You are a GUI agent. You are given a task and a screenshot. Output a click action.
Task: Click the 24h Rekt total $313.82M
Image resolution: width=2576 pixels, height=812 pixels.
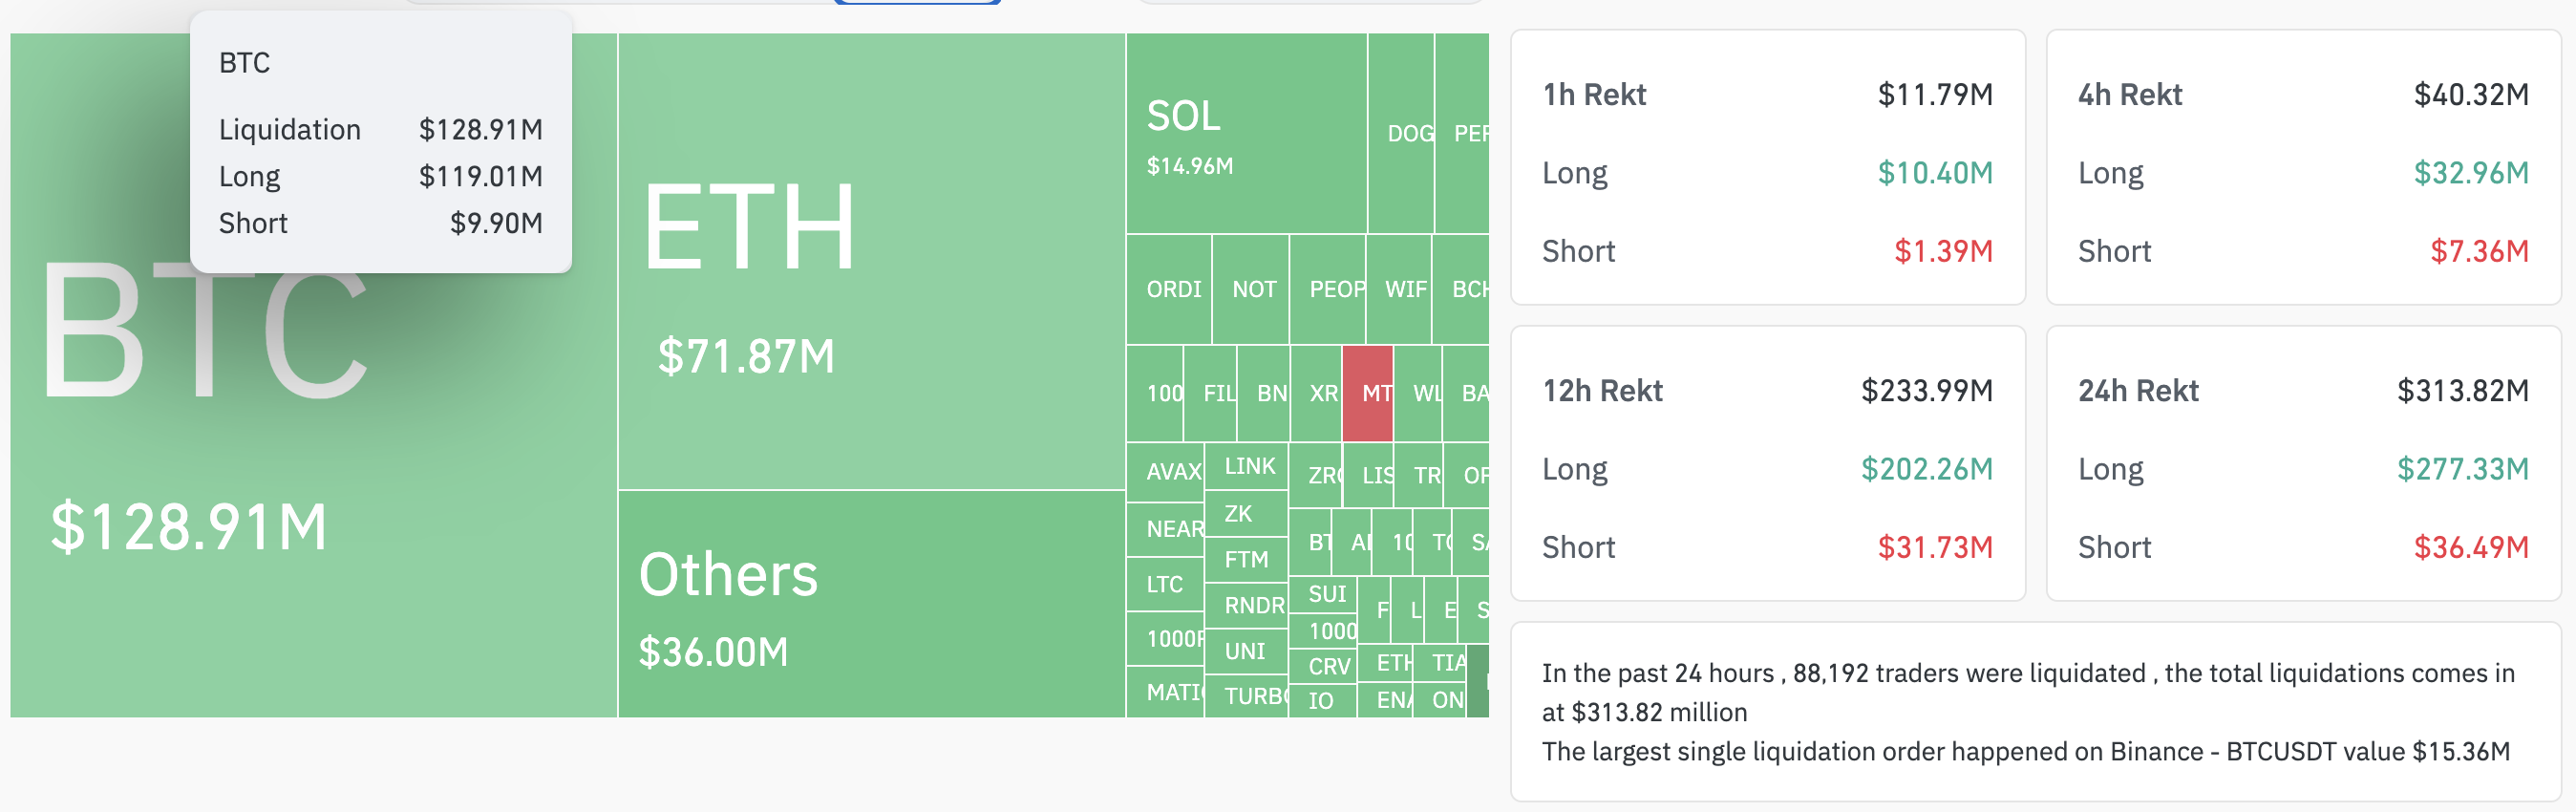(x=2462, y=390)
